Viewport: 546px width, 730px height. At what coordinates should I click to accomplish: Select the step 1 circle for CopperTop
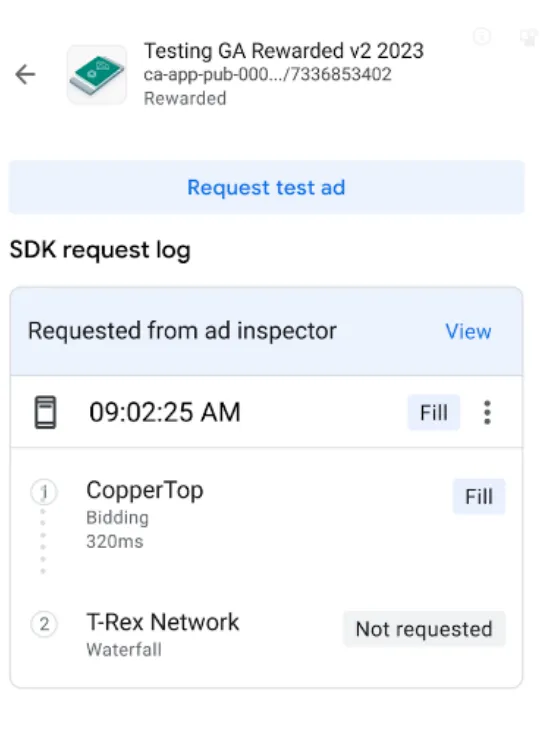[44, 492]
